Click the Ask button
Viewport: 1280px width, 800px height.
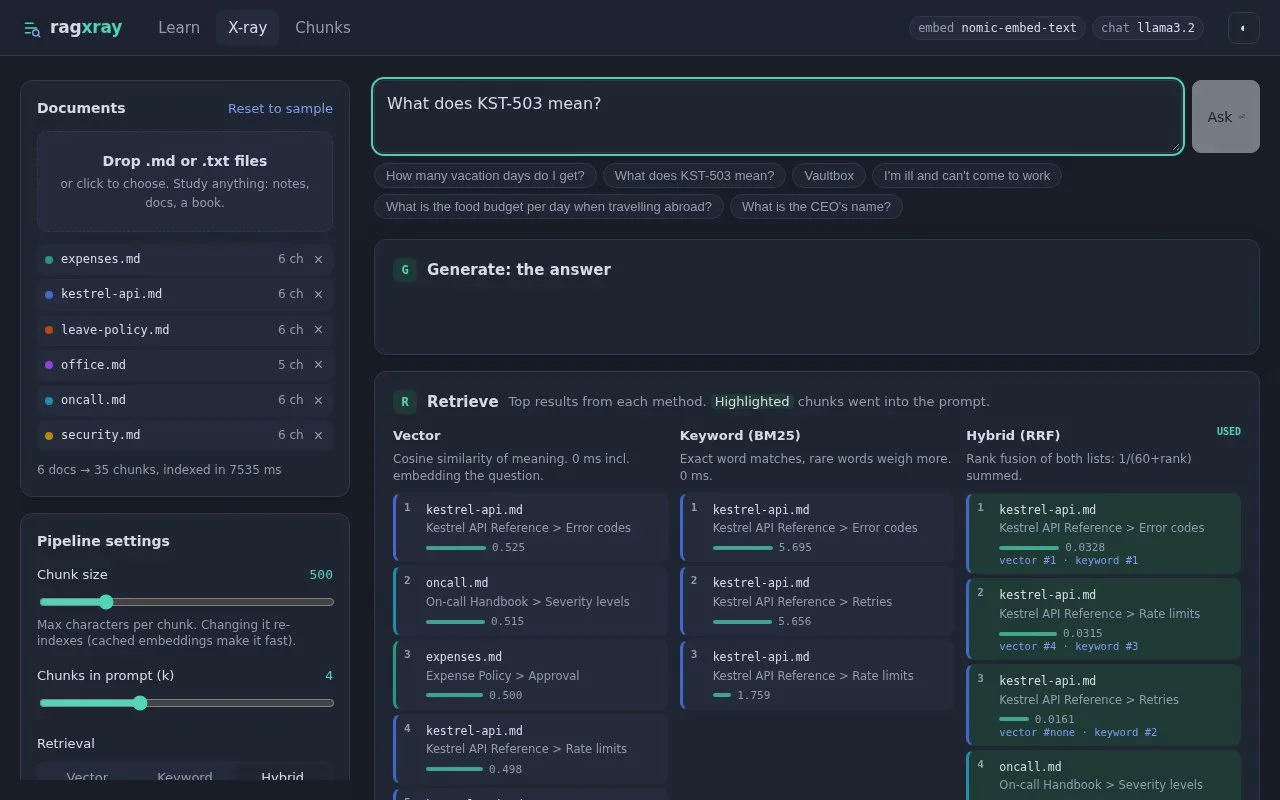click(1225, 117)
